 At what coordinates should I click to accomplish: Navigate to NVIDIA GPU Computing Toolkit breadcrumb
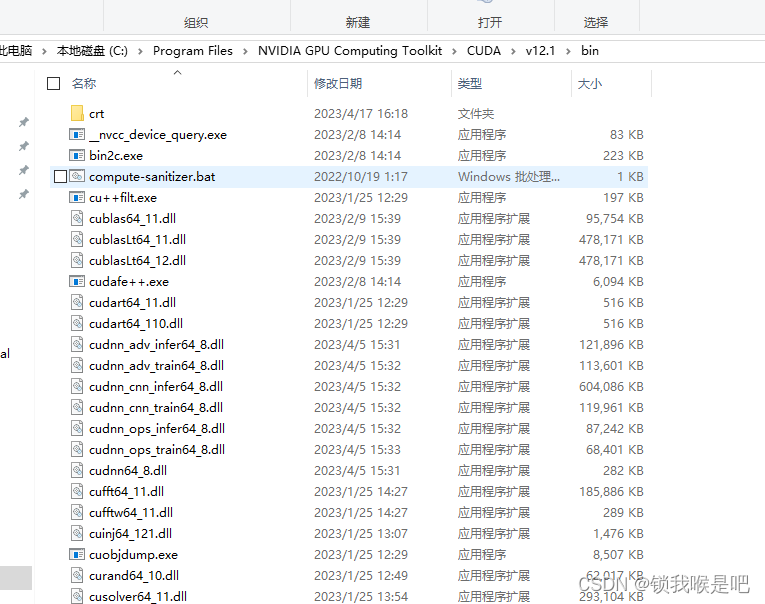point(350,51)
